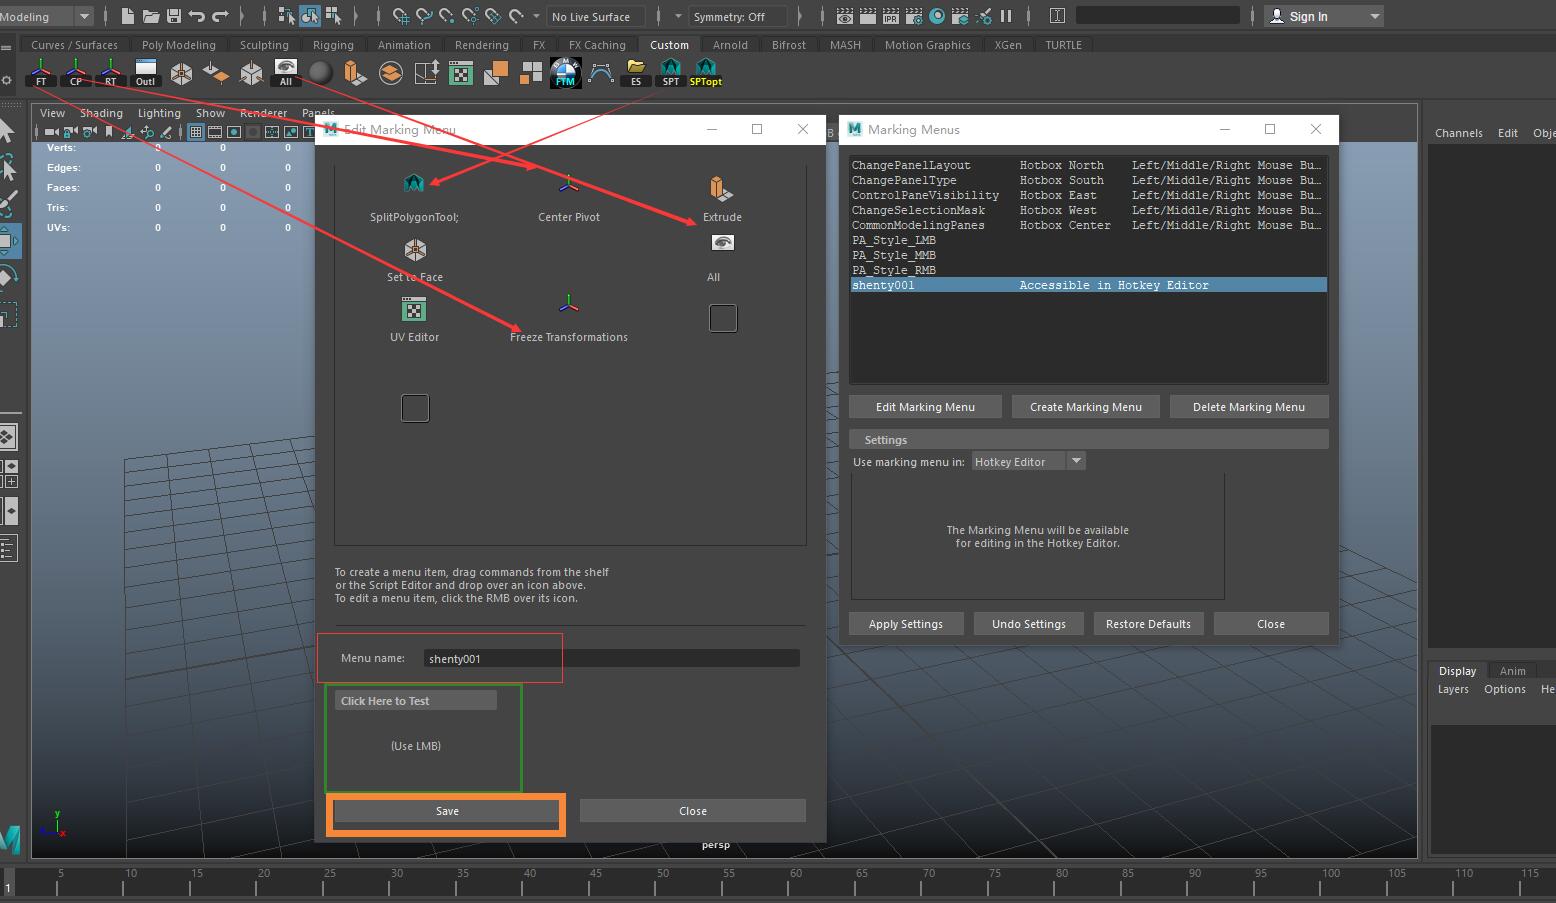Screen dimensions: 1556x903
Task: Click the Create Marking Menu button
Action: [x=1086, y=407]
